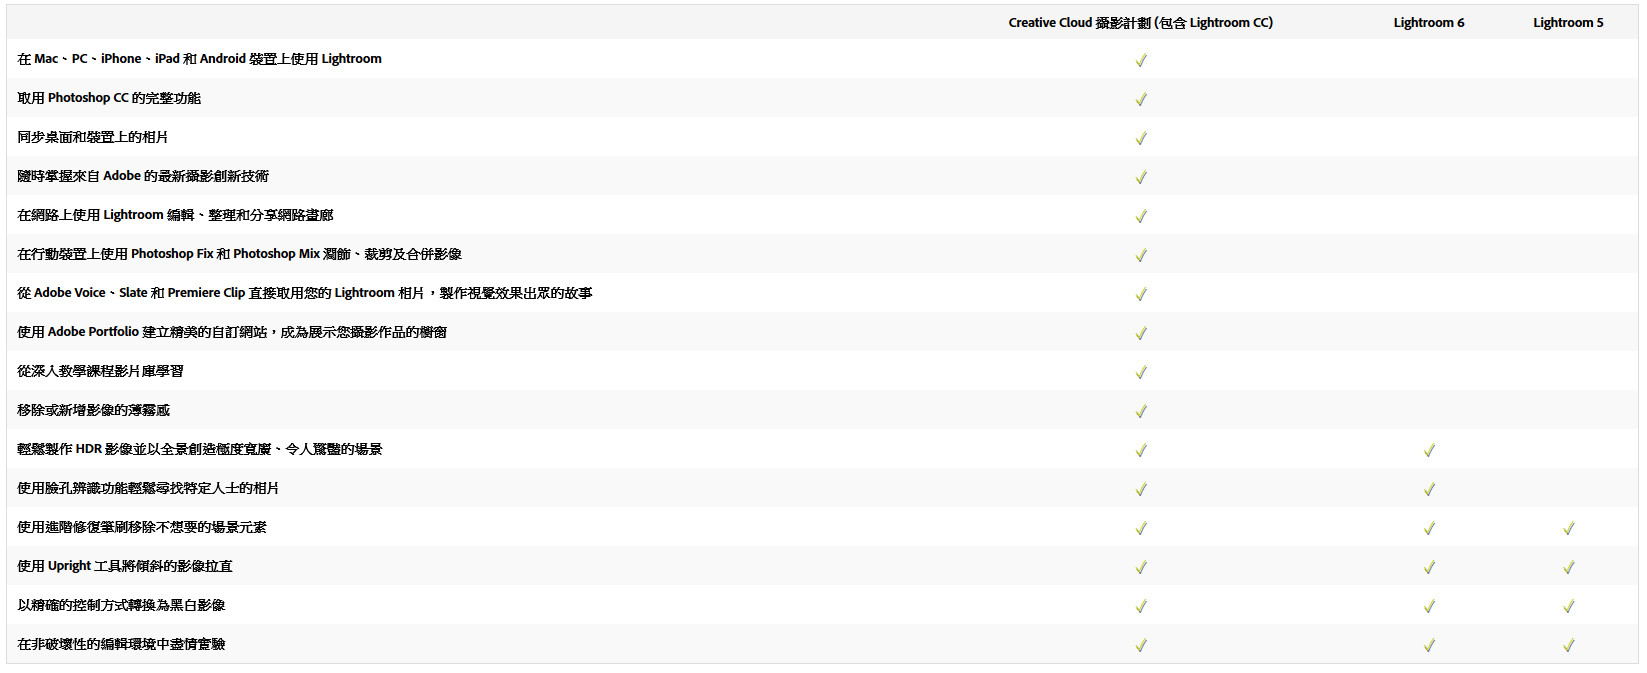1647x673 pixels.
Task: Click the Creative Cloud checkmark in the HDR row
Action: [1141, 450]
